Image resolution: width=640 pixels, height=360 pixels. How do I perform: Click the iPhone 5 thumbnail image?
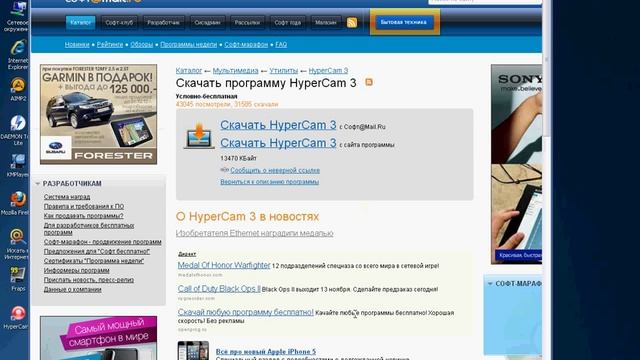(193, 351)
